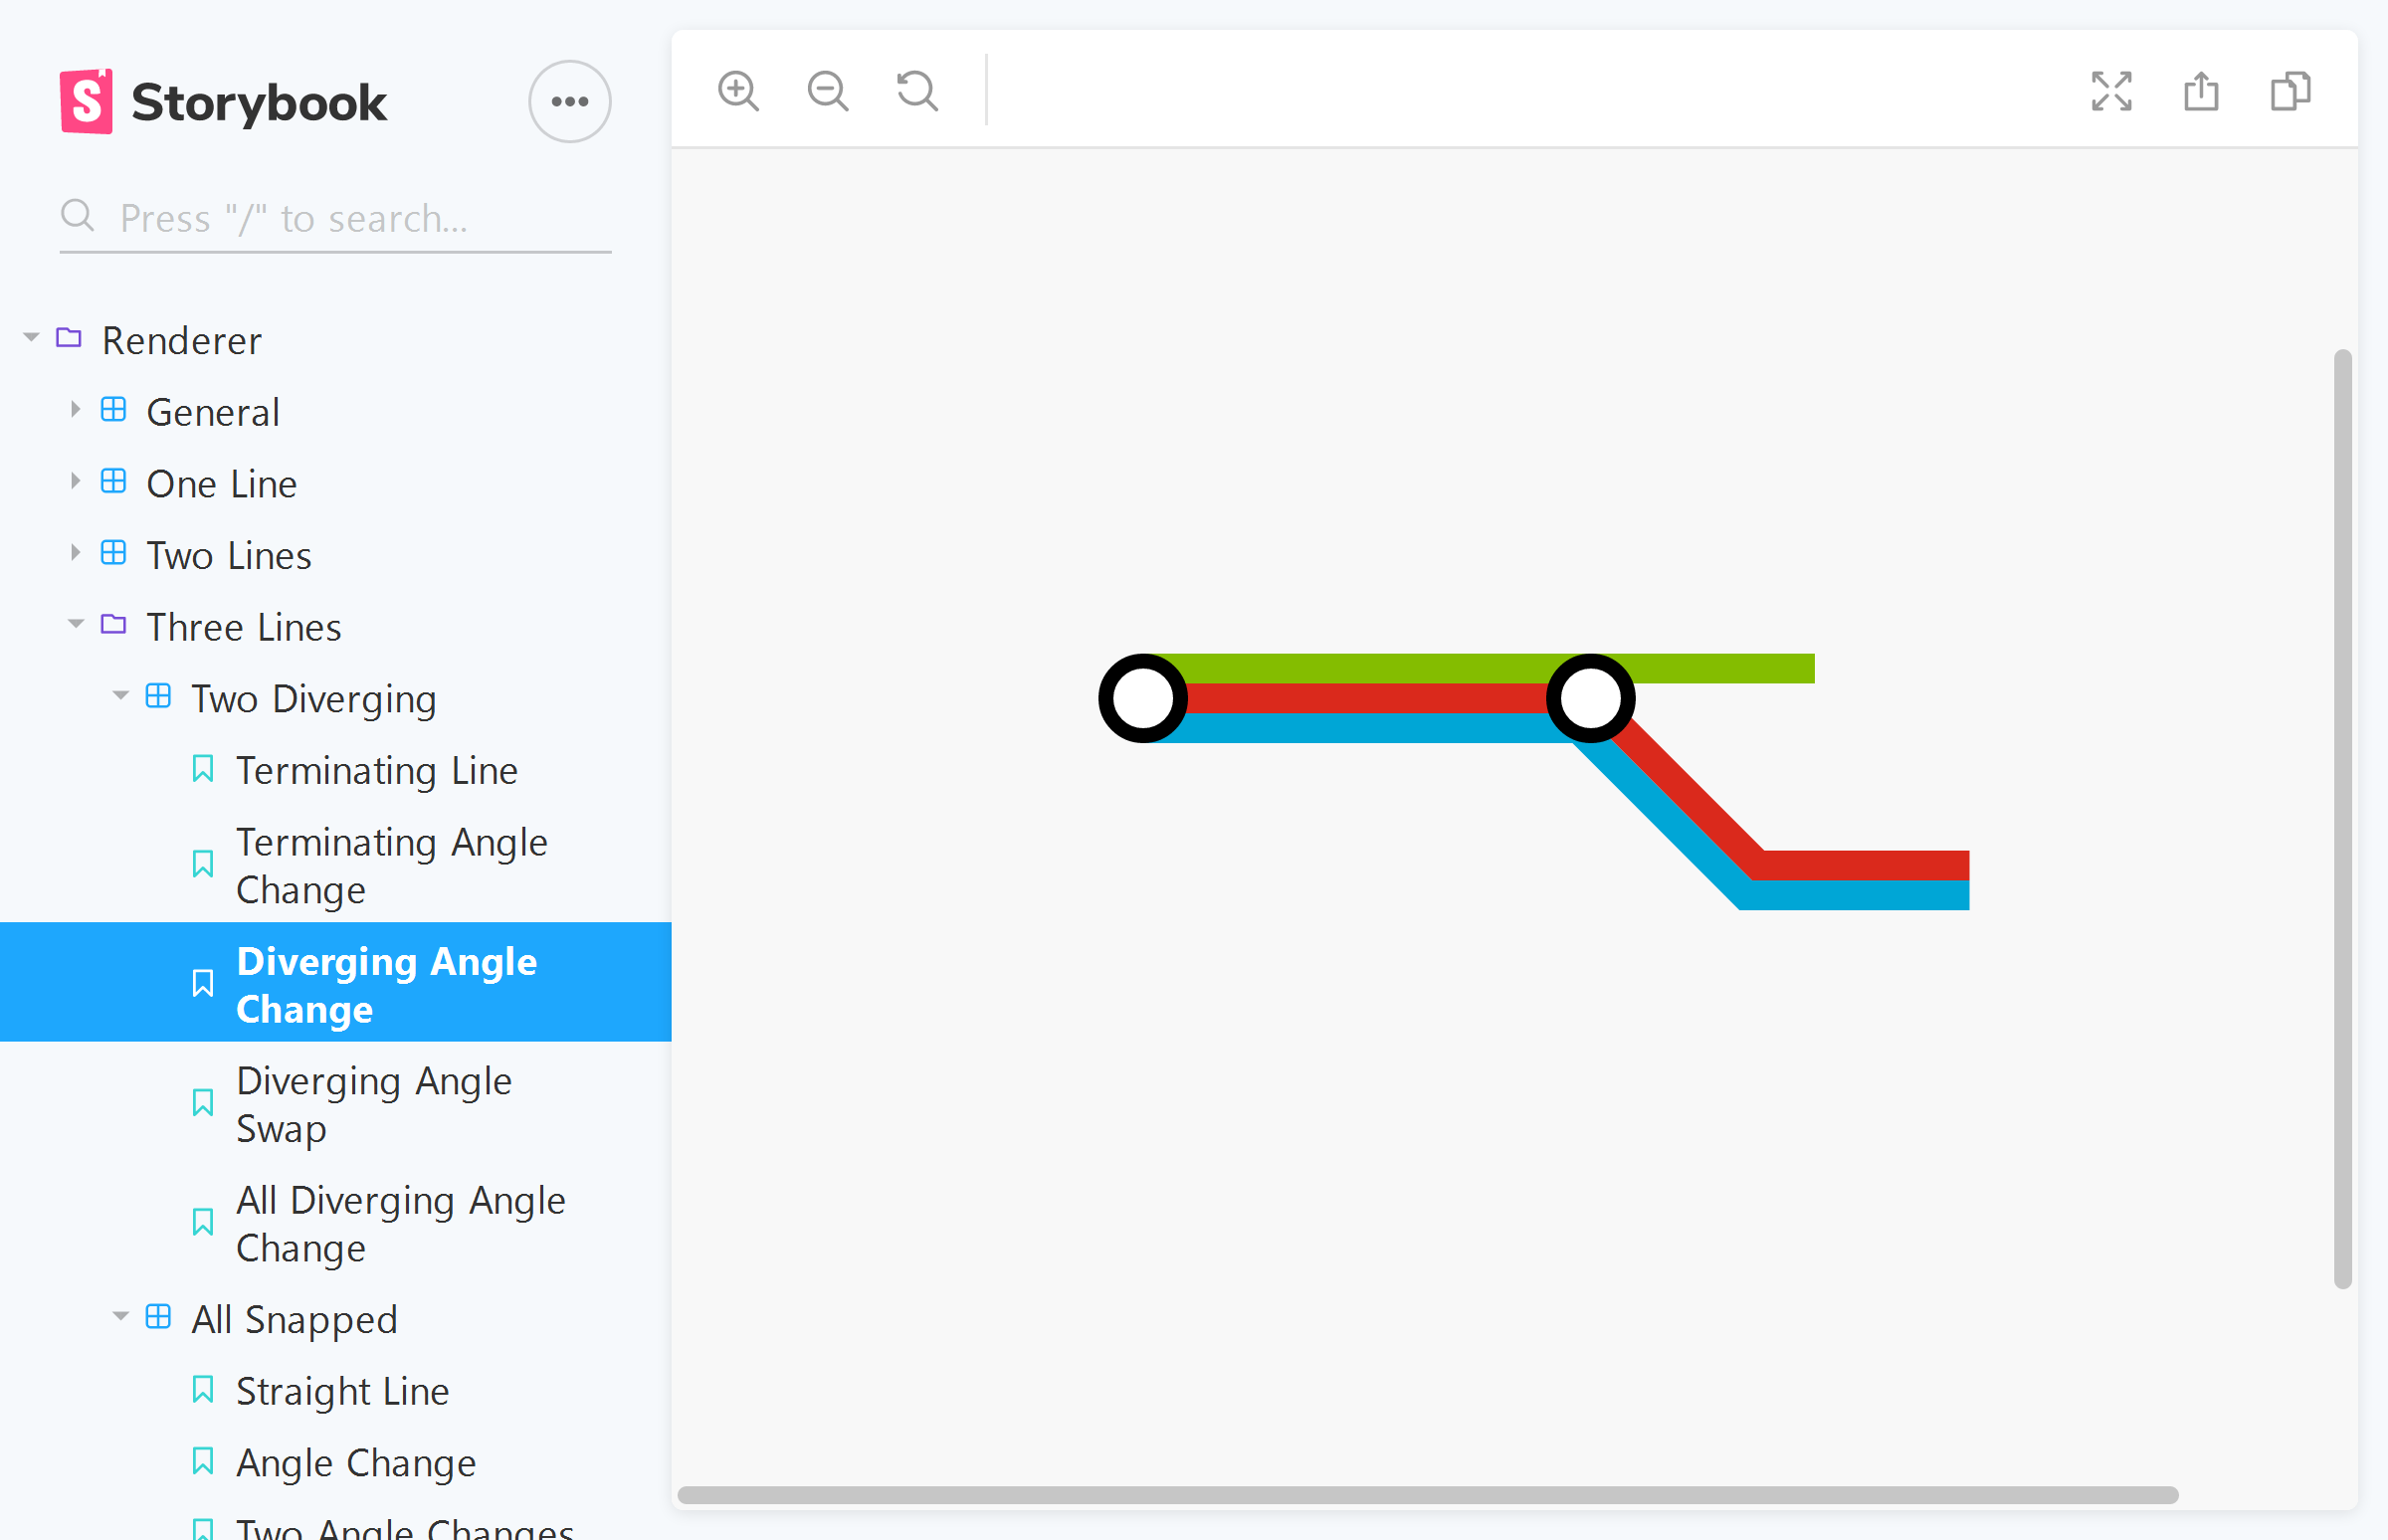
Task: Select the All Snapped Straight Line story
Action: 341,1391
